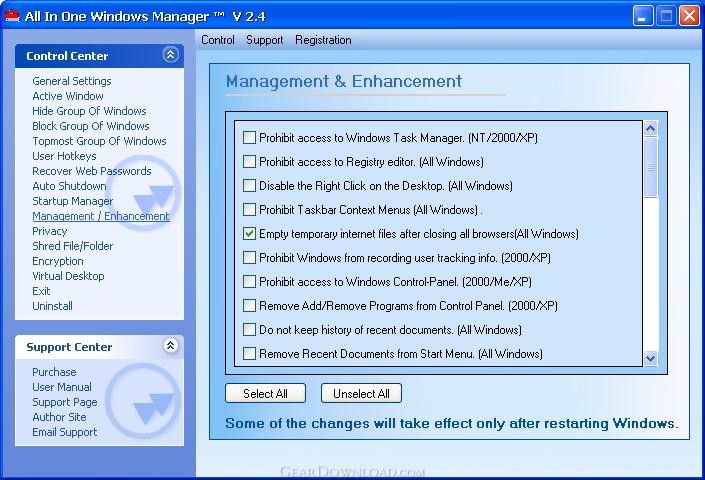Click the Unselect All button
Screen dimensions: 705x480
point(361,394)
